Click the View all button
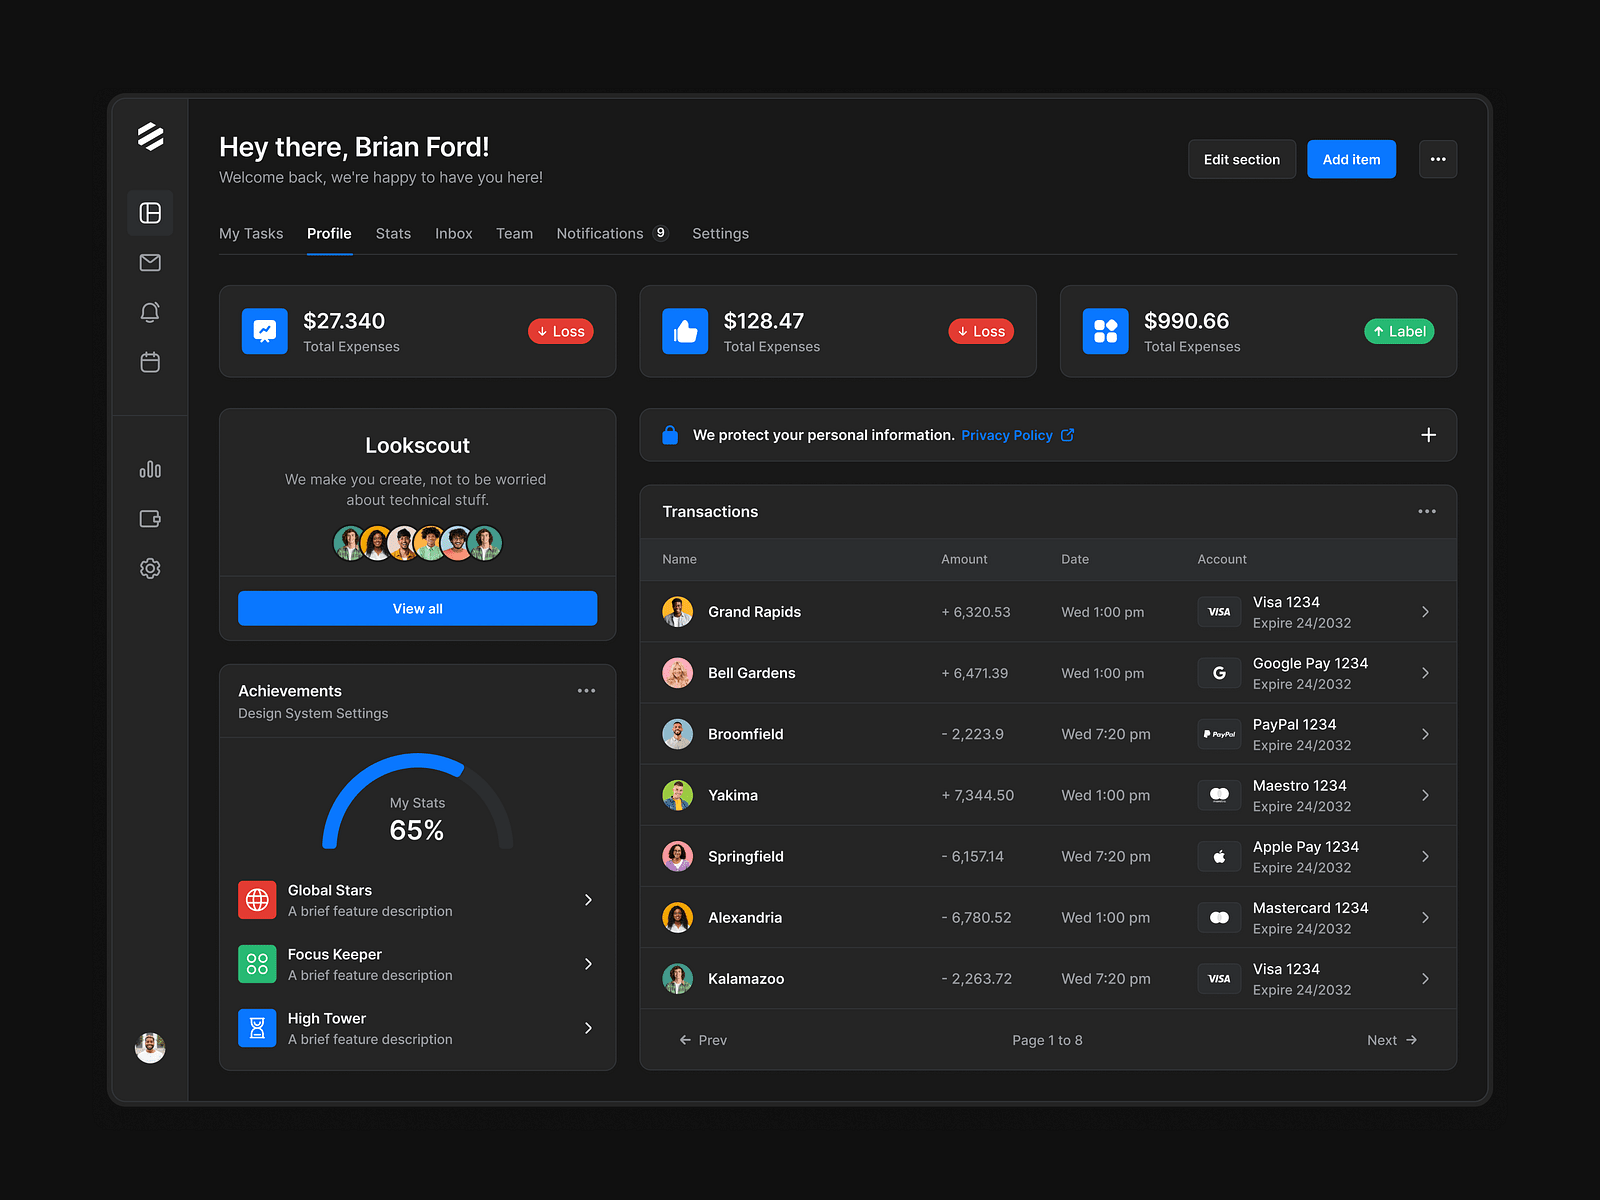1600x1200 pixels. (417, 608)
